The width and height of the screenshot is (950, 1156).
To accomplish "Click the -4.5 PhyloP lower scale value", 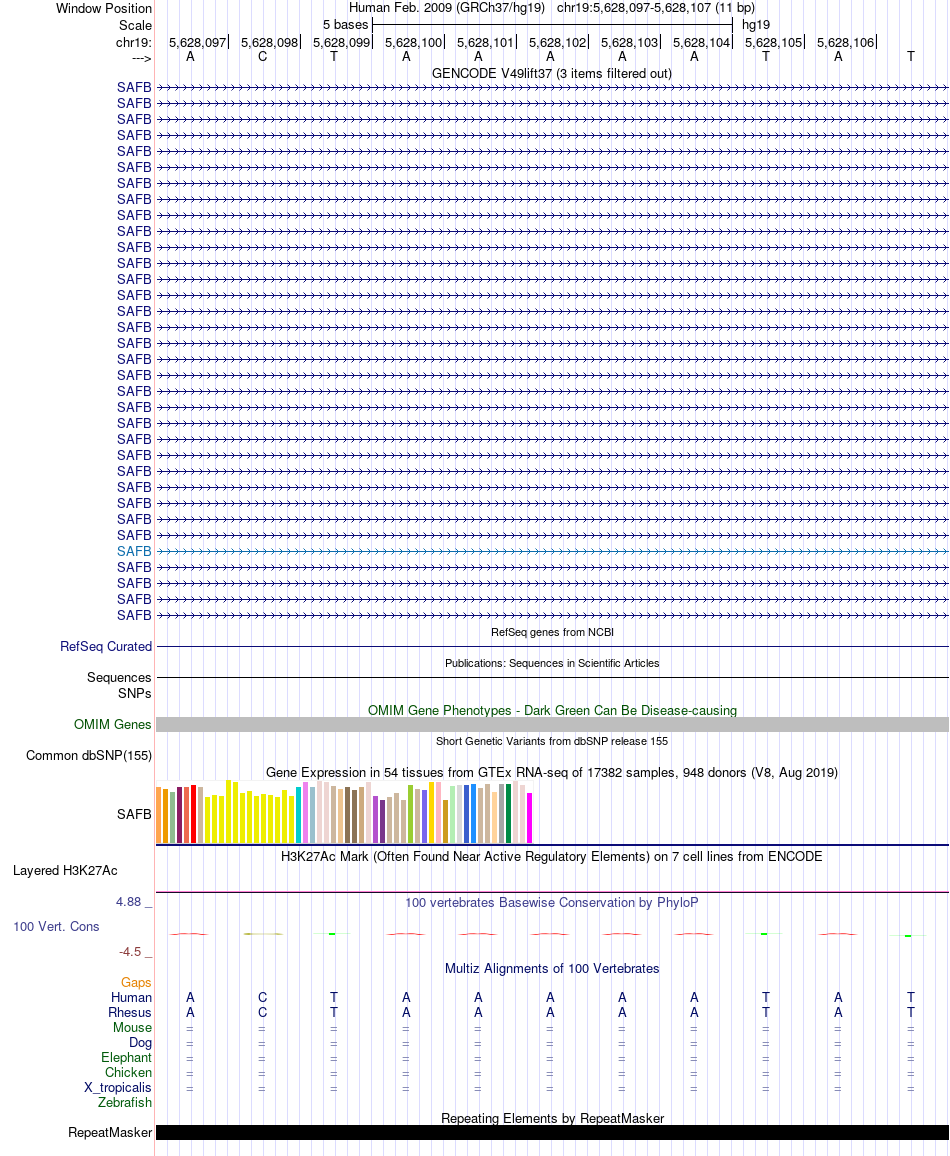I will [130, 952].
